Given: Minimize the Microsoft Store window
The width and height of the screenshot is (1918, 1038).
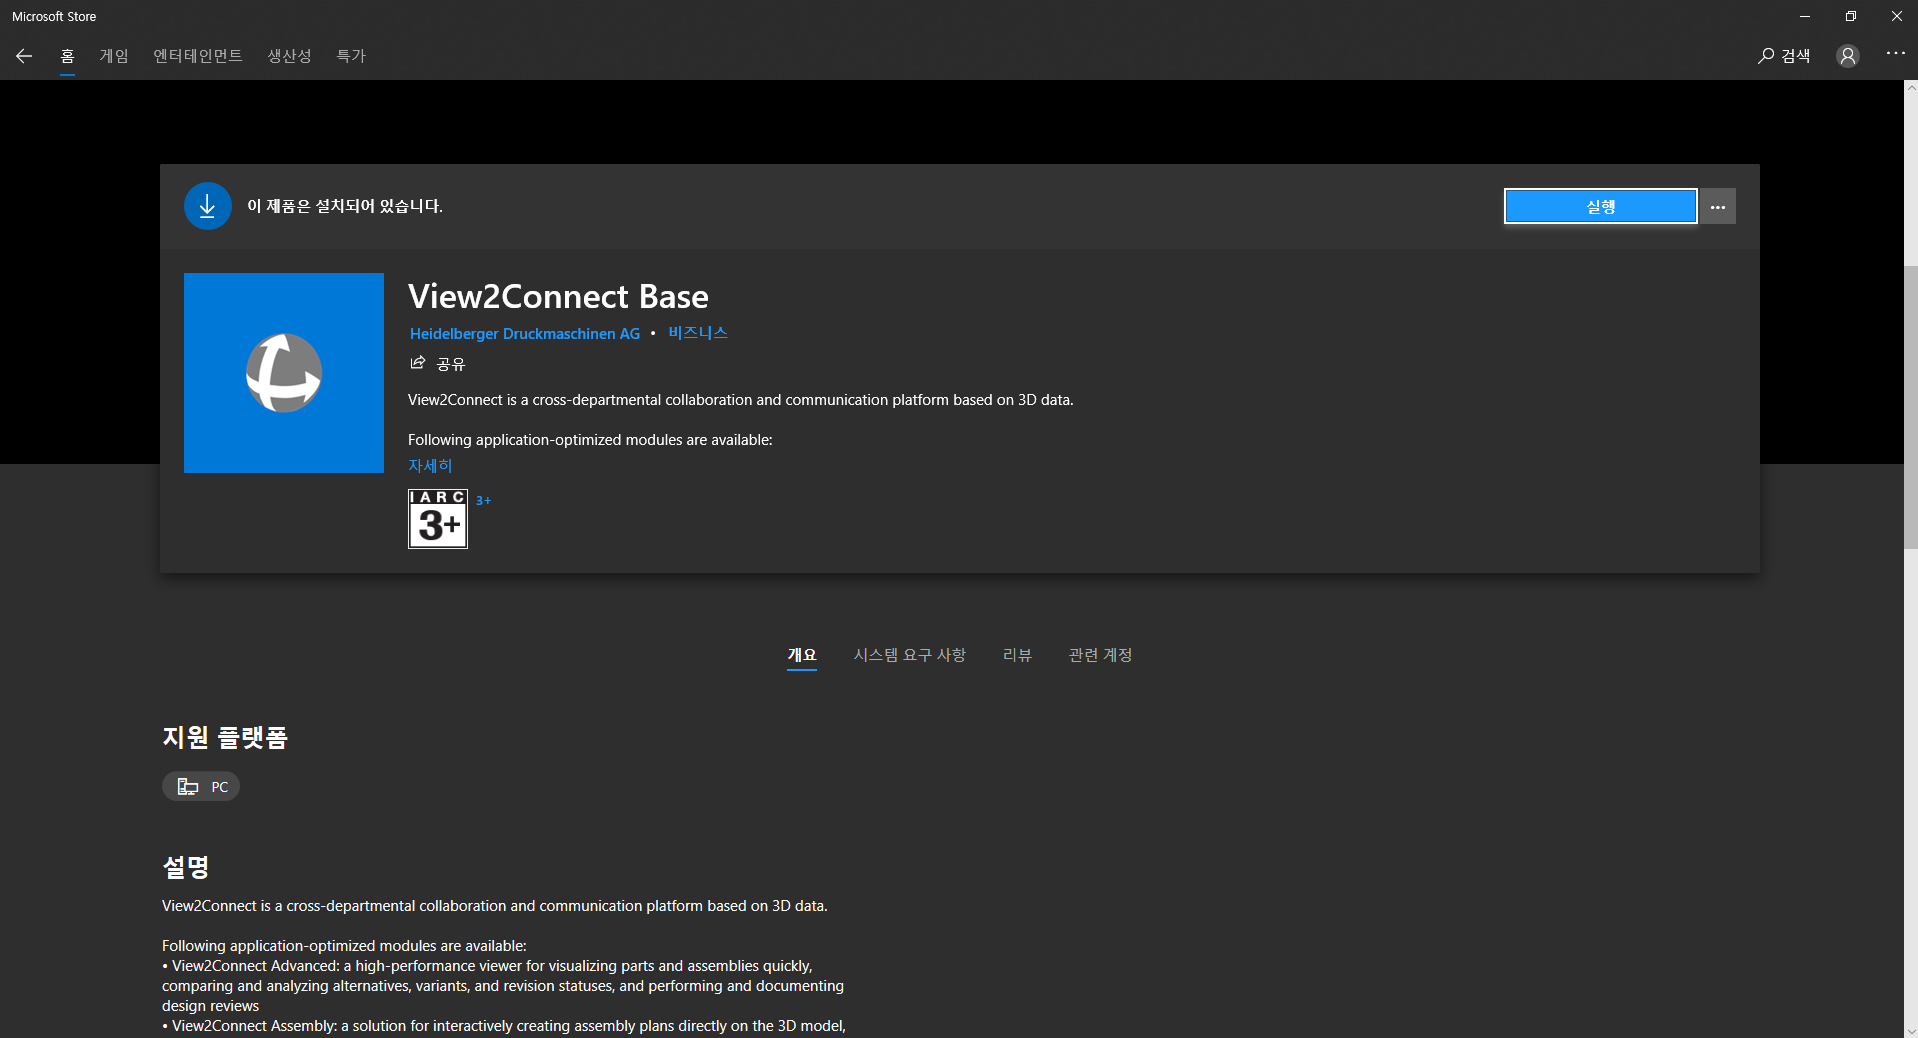Looking at the screenshot, I should 1805,16.
